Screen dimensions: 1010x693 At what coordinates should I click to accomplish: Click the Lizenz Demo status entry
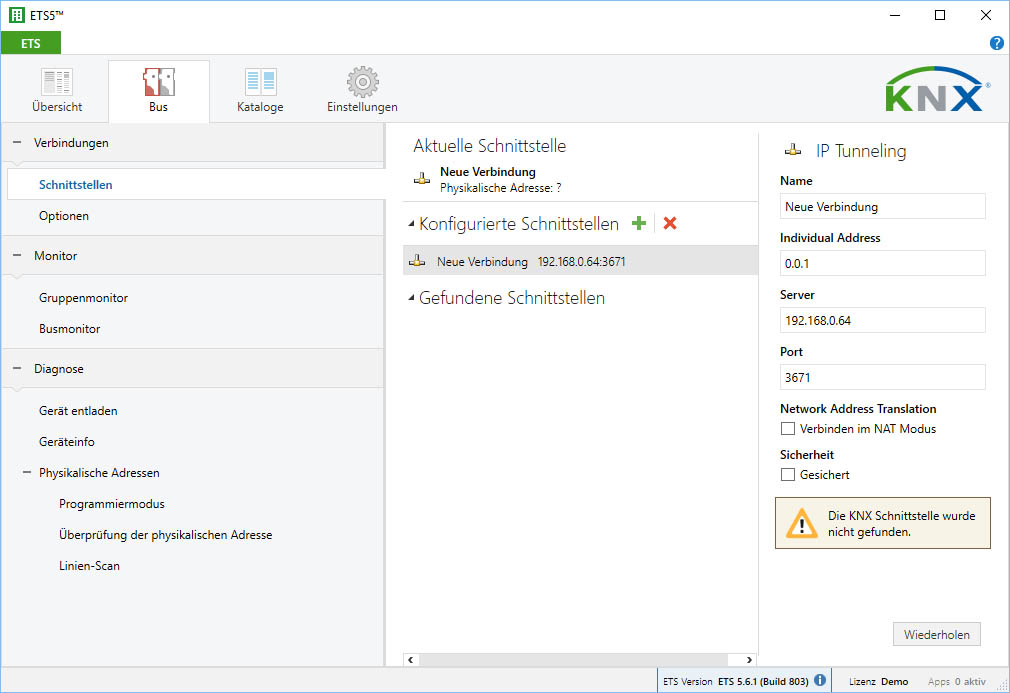tap(879, 681)
